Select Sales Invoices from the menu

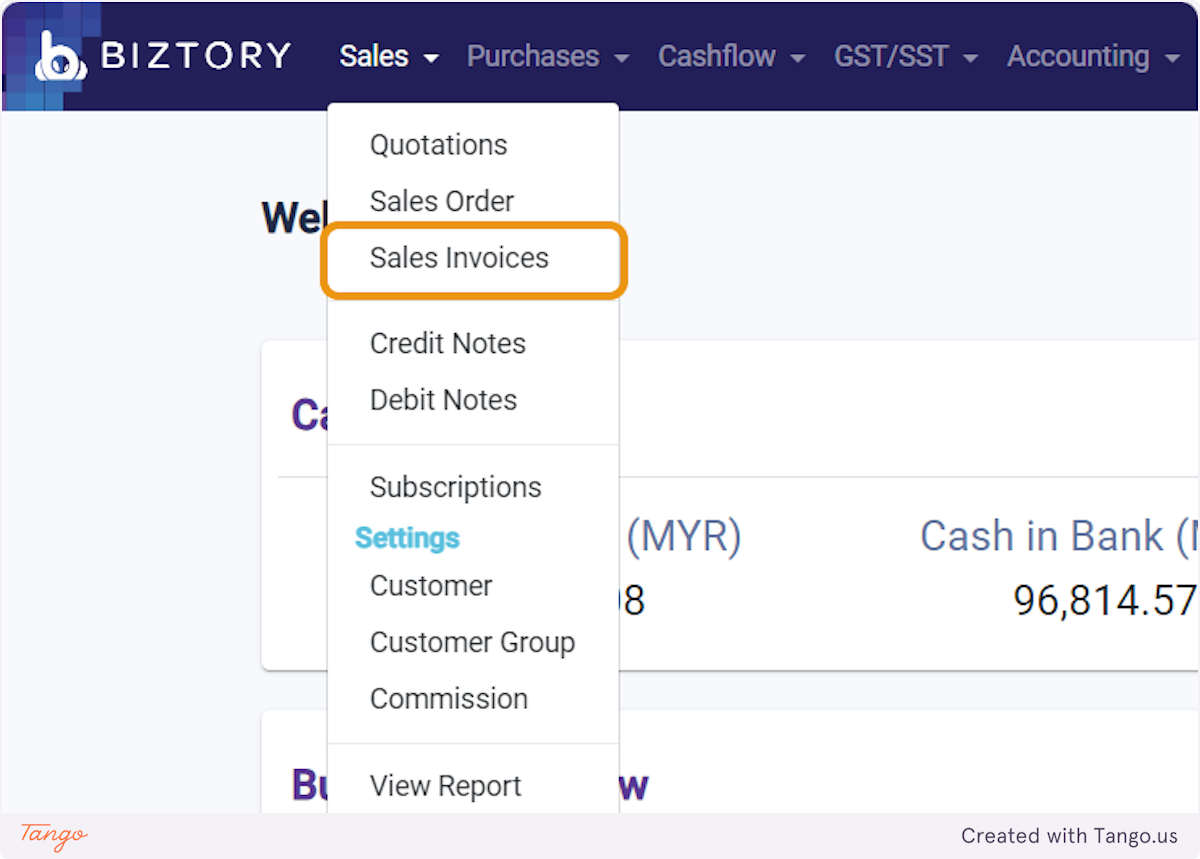point(459,258)
